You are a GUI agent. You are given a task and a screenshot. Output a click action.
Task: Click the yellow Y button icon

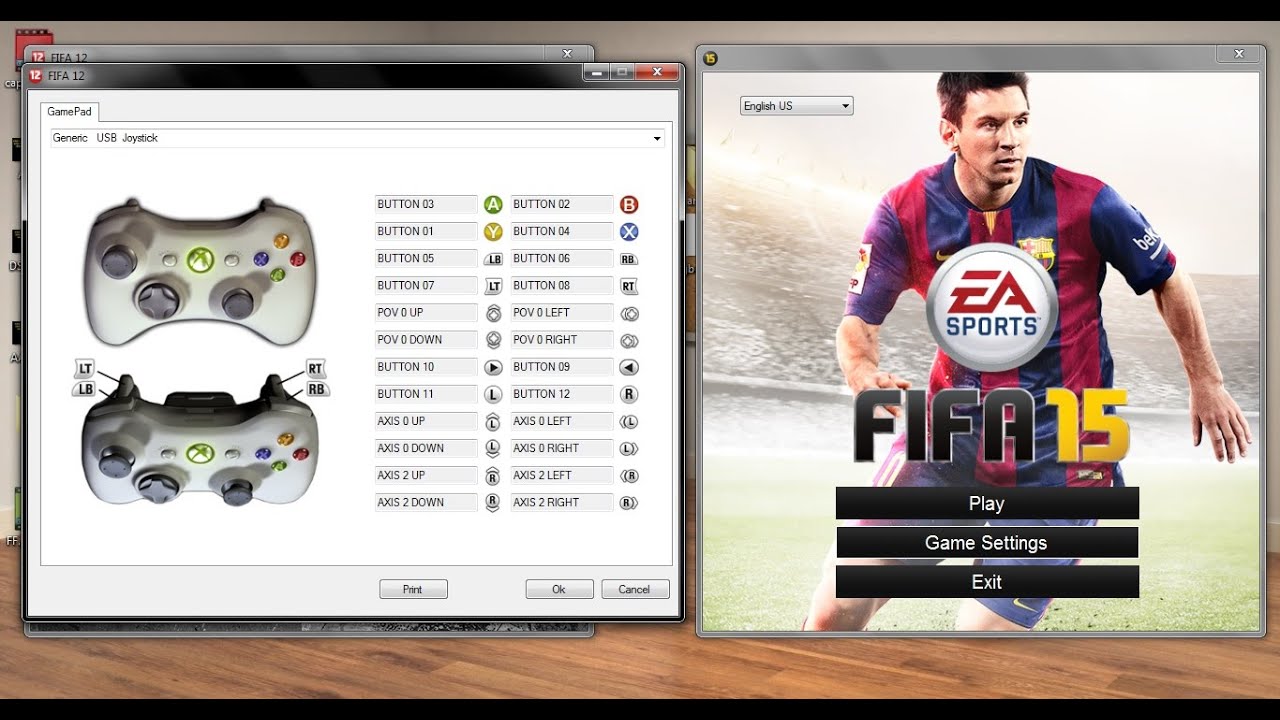click(x=493, y=231)
